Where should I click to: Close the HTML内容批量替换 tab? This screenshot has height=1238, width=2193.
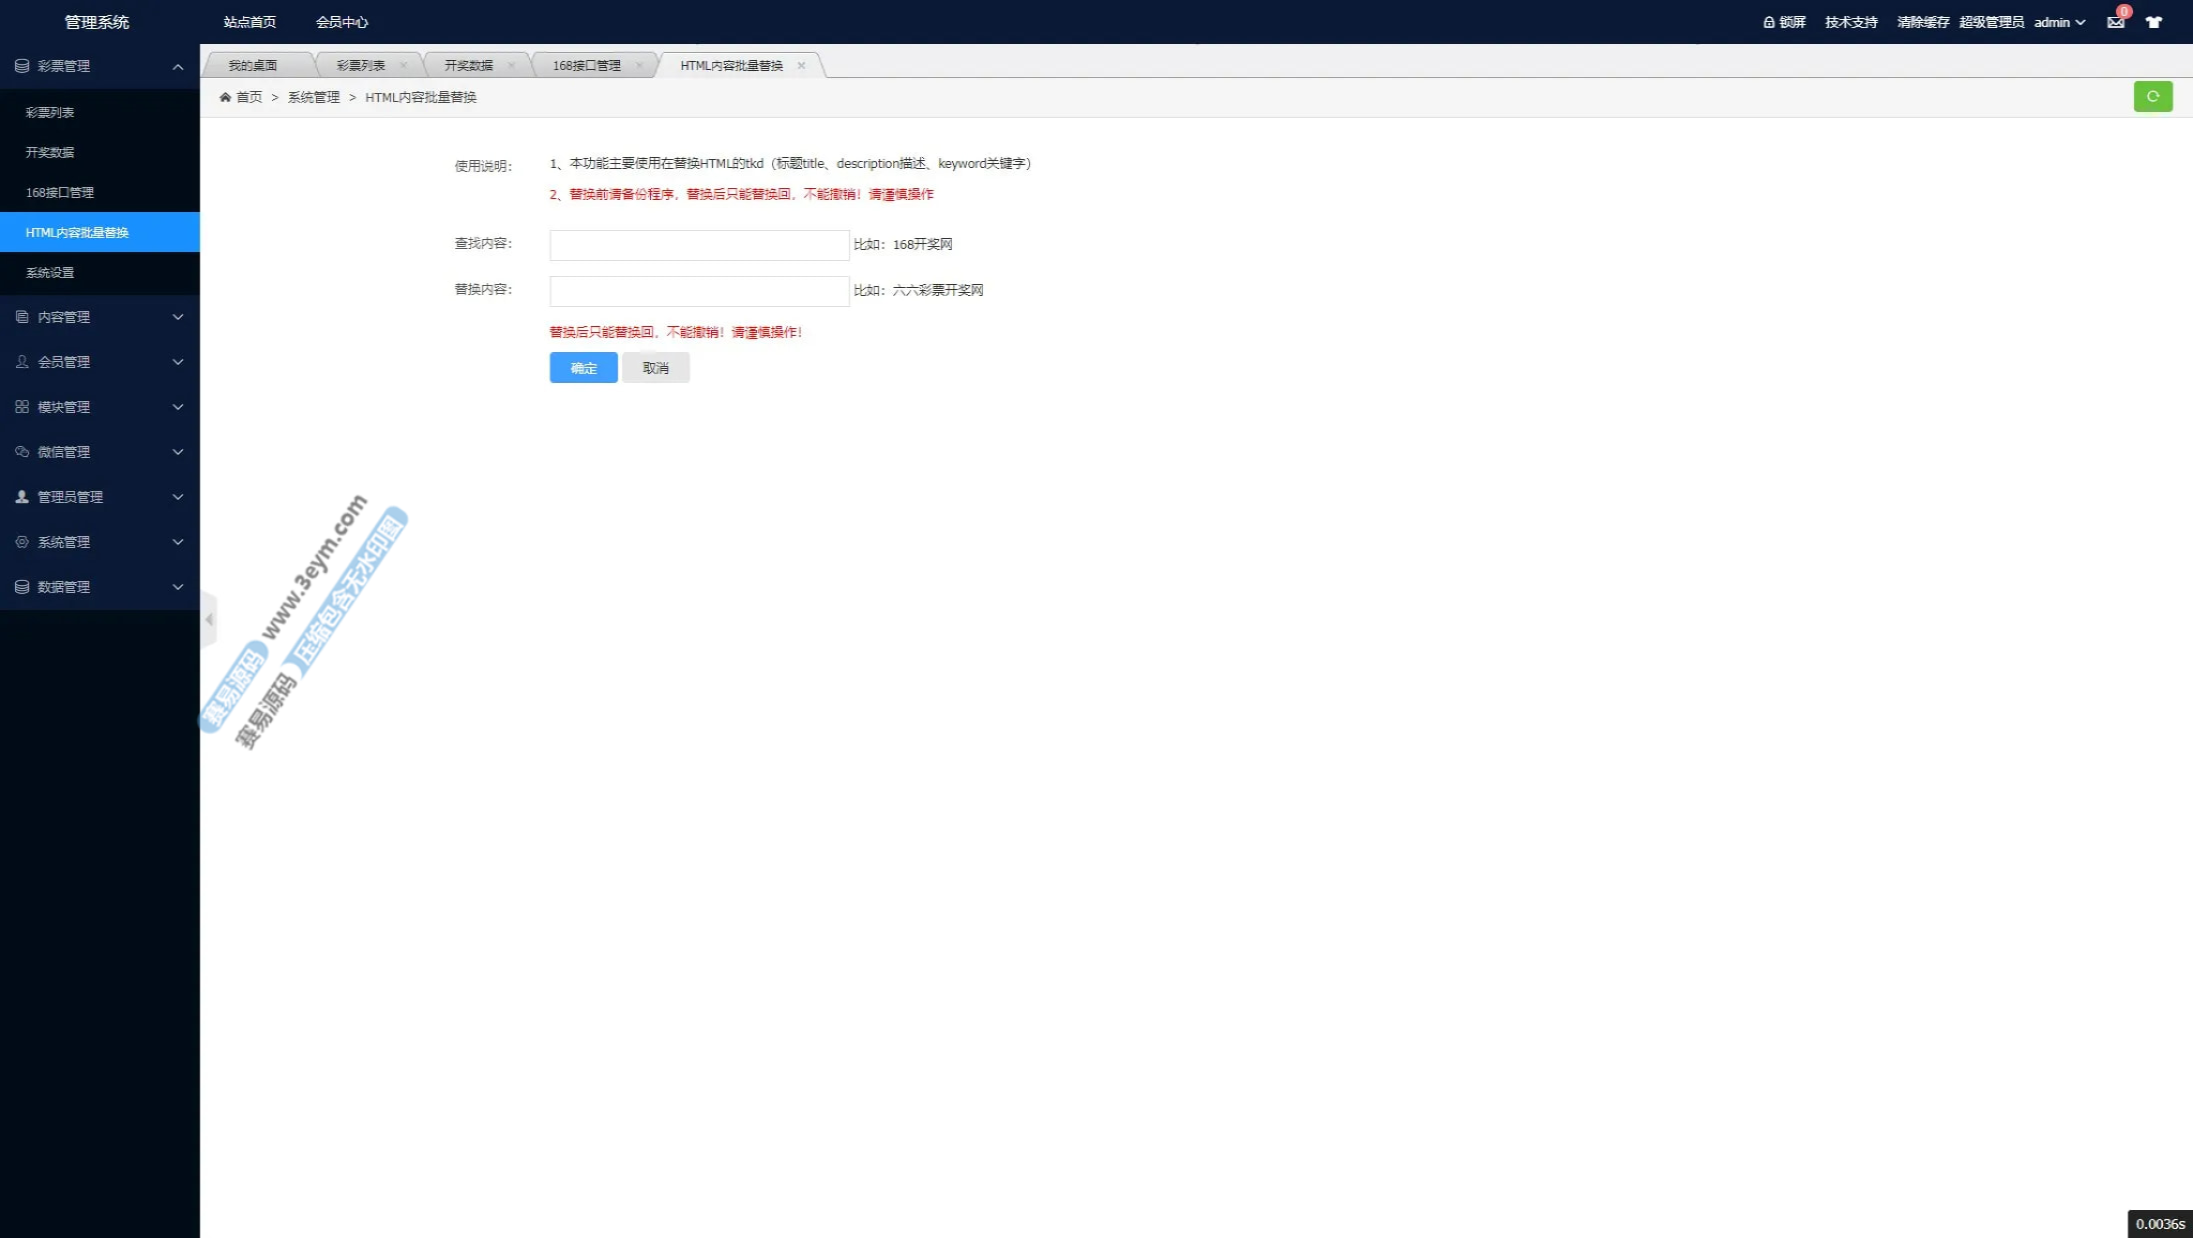(801, 66)
